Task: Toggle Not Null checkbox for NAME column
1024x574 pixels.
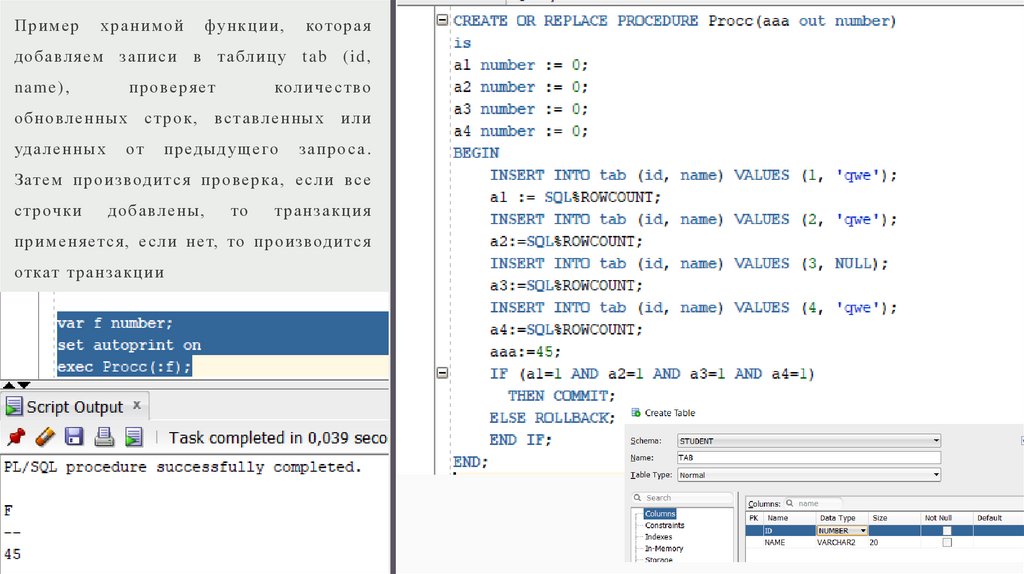Action: click(947, 542)
